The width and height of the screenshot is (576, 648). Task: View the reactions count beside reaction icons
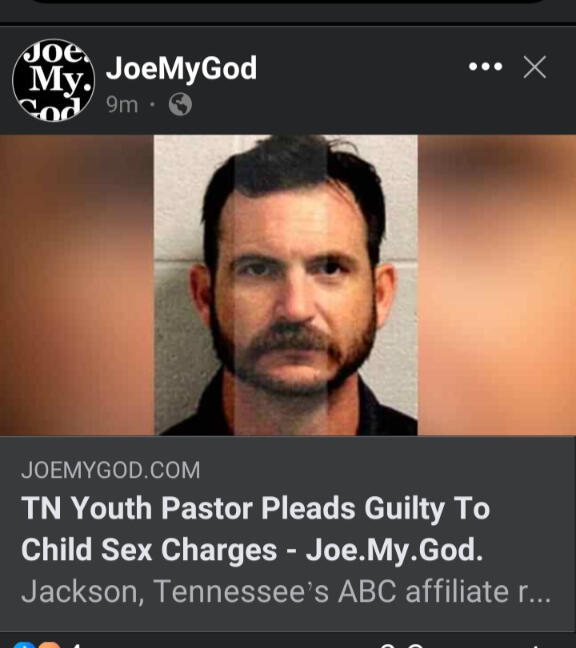pyautogui.click(x=76, y=645)
